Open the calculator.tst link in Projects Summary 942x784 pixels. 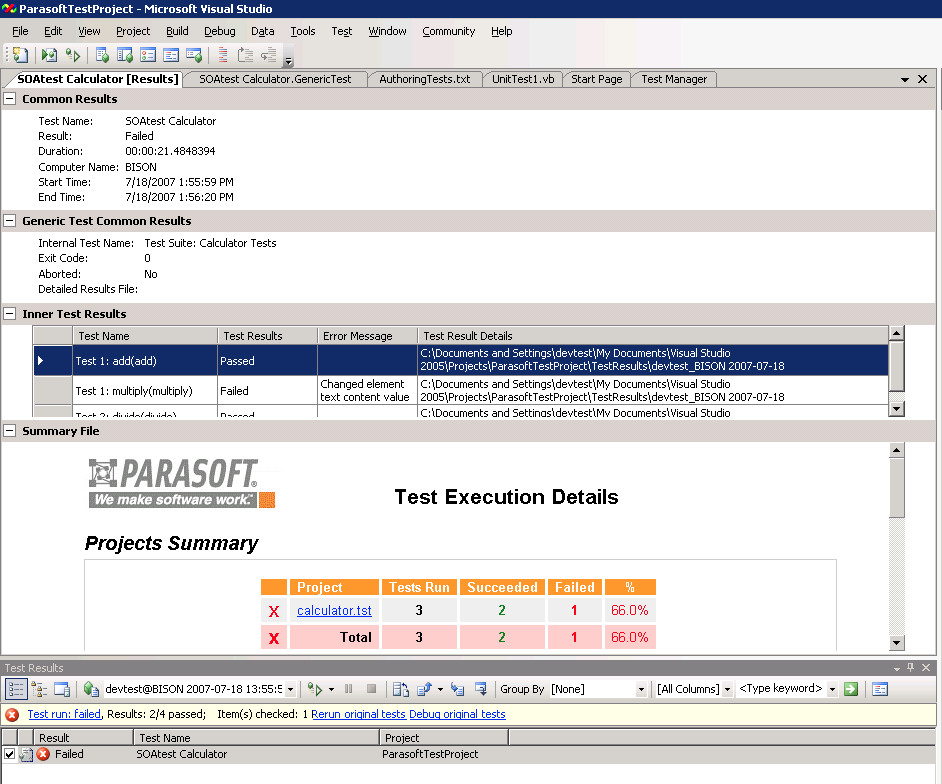tap(334, 610)
